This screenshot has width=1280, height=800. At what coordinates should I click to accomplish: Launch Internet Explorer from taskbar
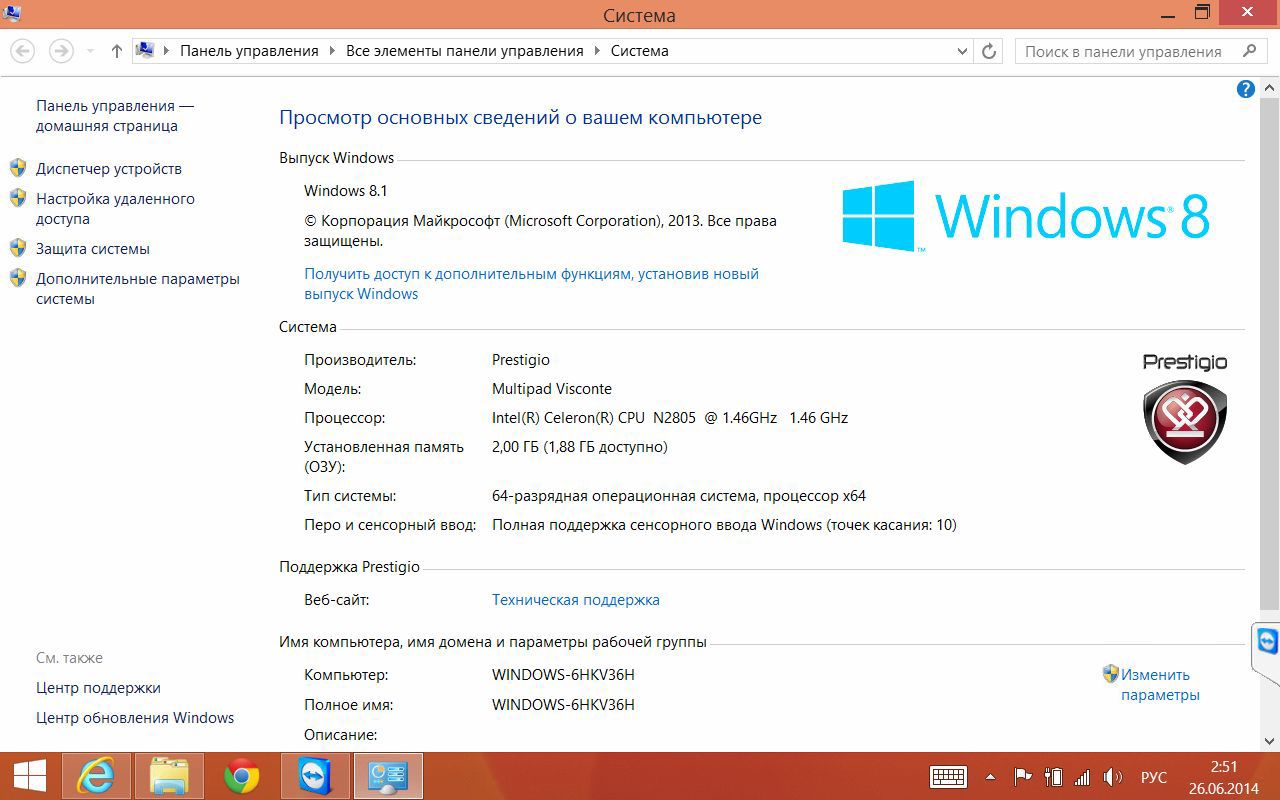point(96,776)
